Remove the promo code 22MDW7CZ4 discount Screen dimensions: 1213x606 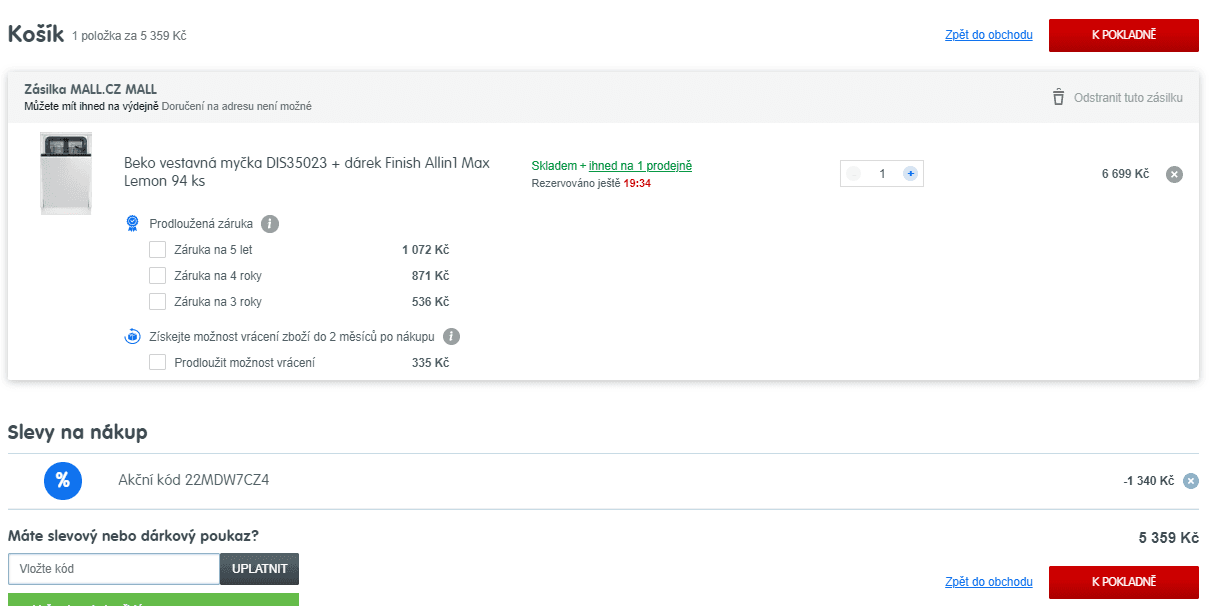point(1191,481)
